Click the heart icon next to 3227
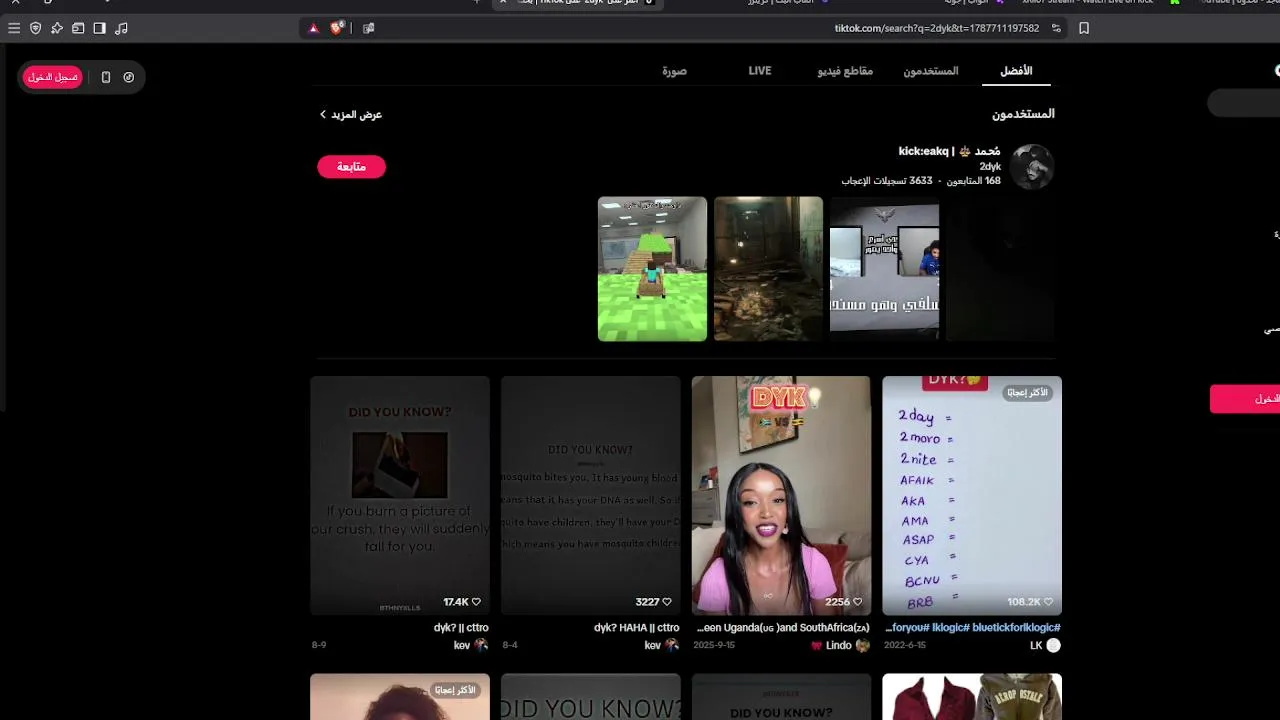This screenshot has width=1280, height=720. [667, 602]
